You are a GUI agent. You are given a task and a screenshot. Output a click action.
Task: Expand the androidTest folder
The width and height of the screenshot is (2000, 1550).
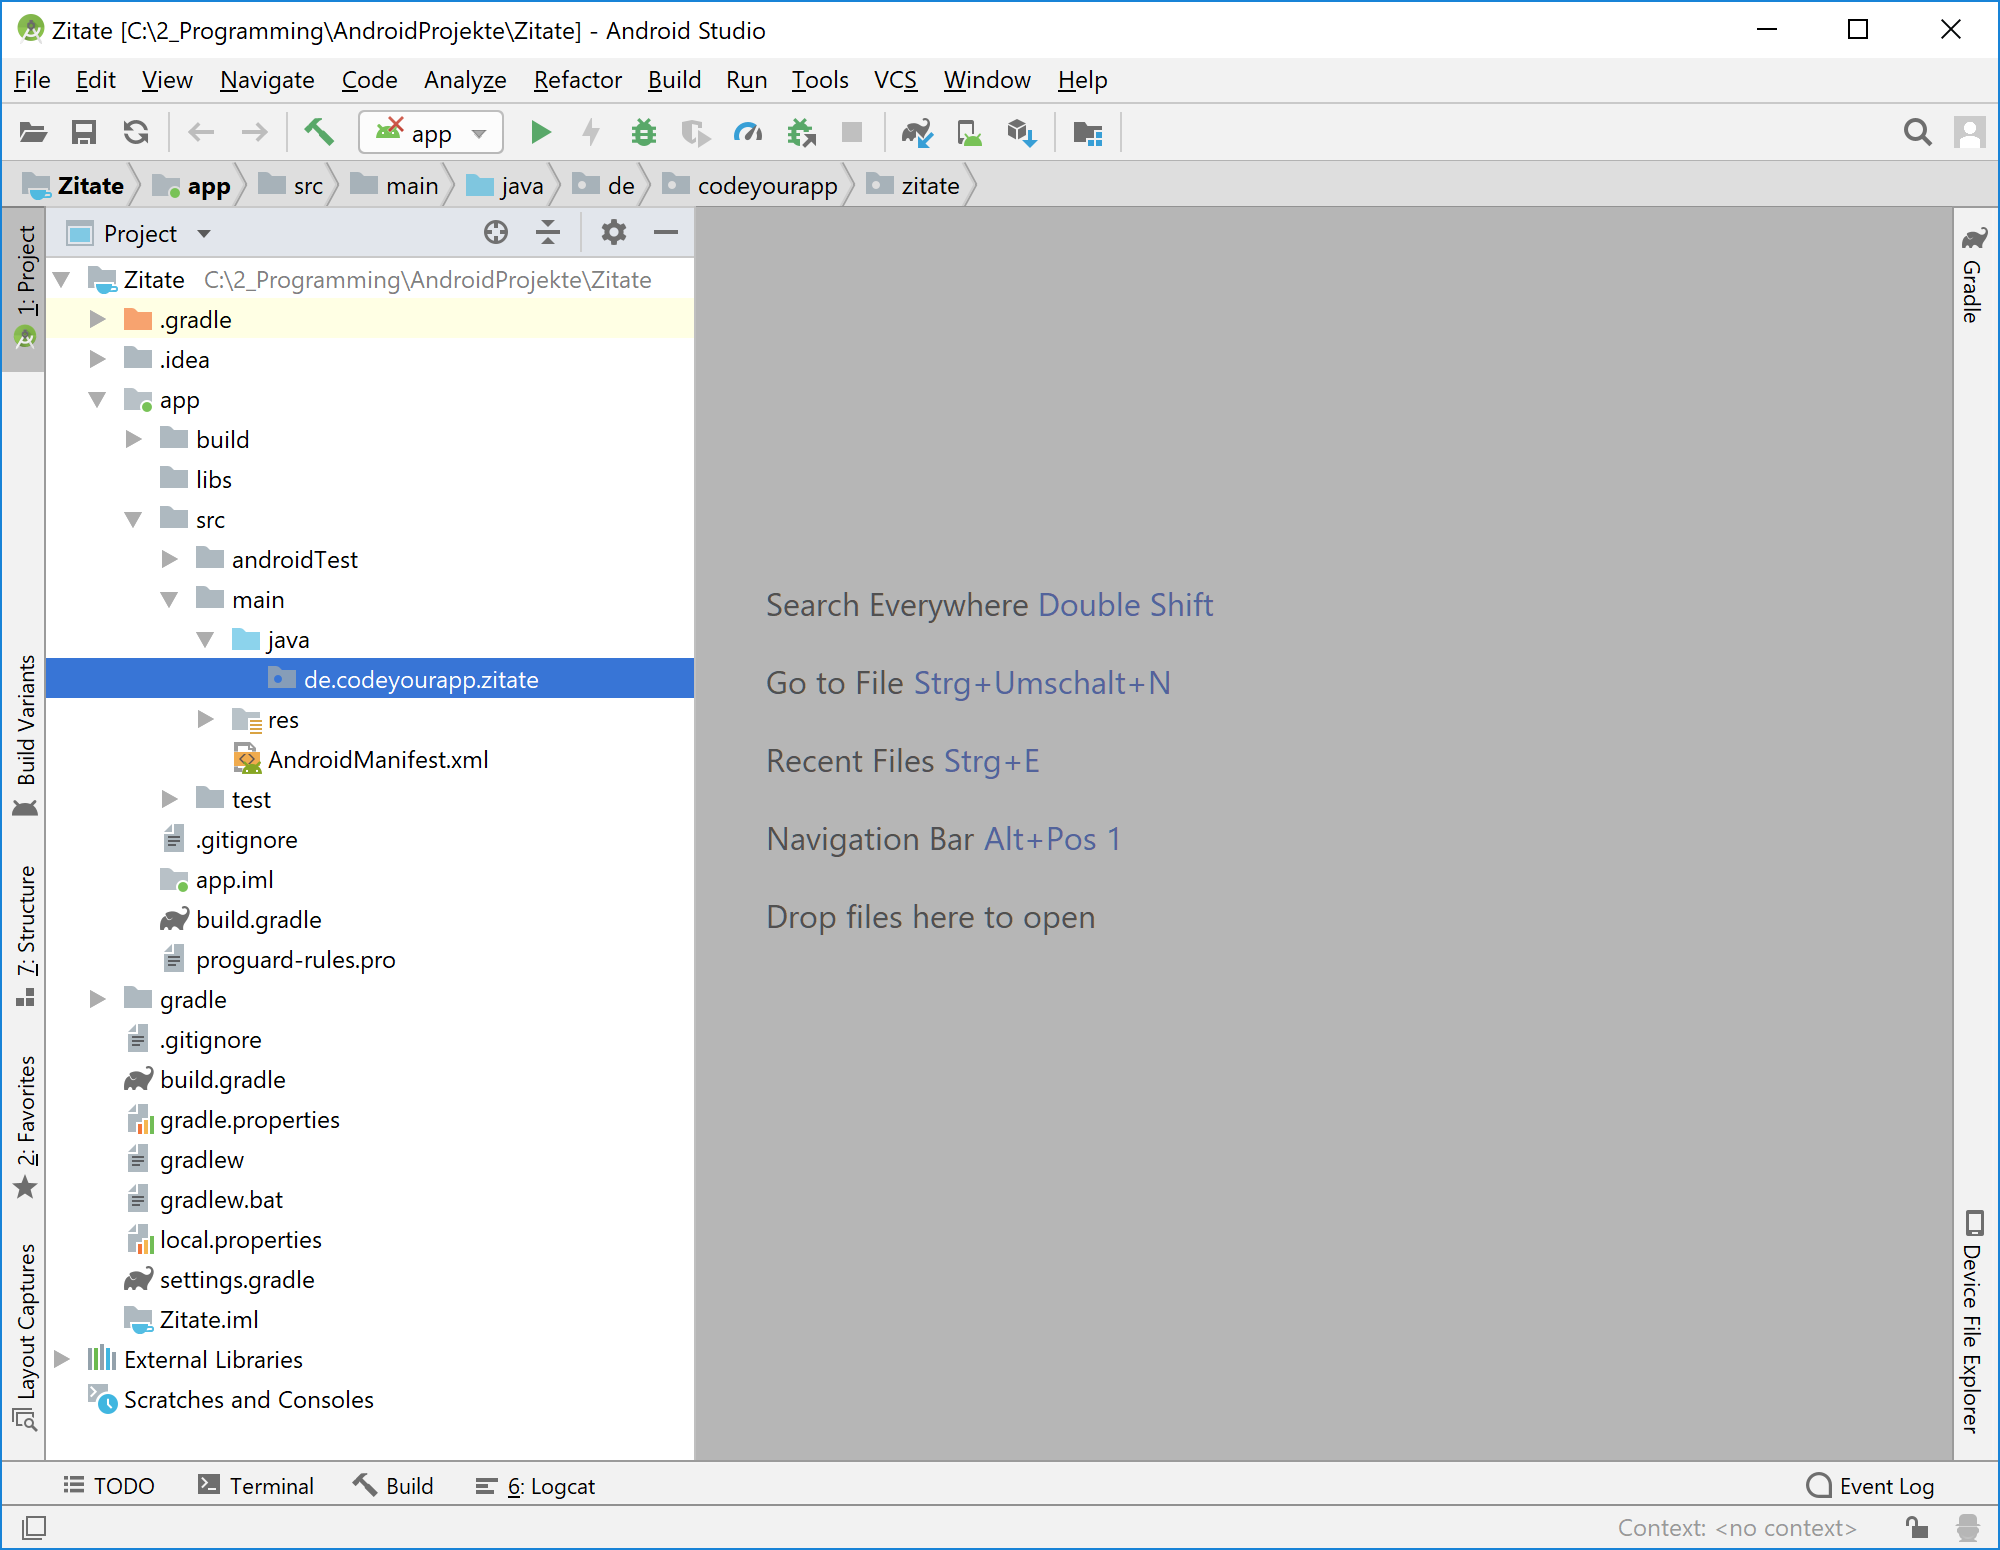[x=170, y=560]
